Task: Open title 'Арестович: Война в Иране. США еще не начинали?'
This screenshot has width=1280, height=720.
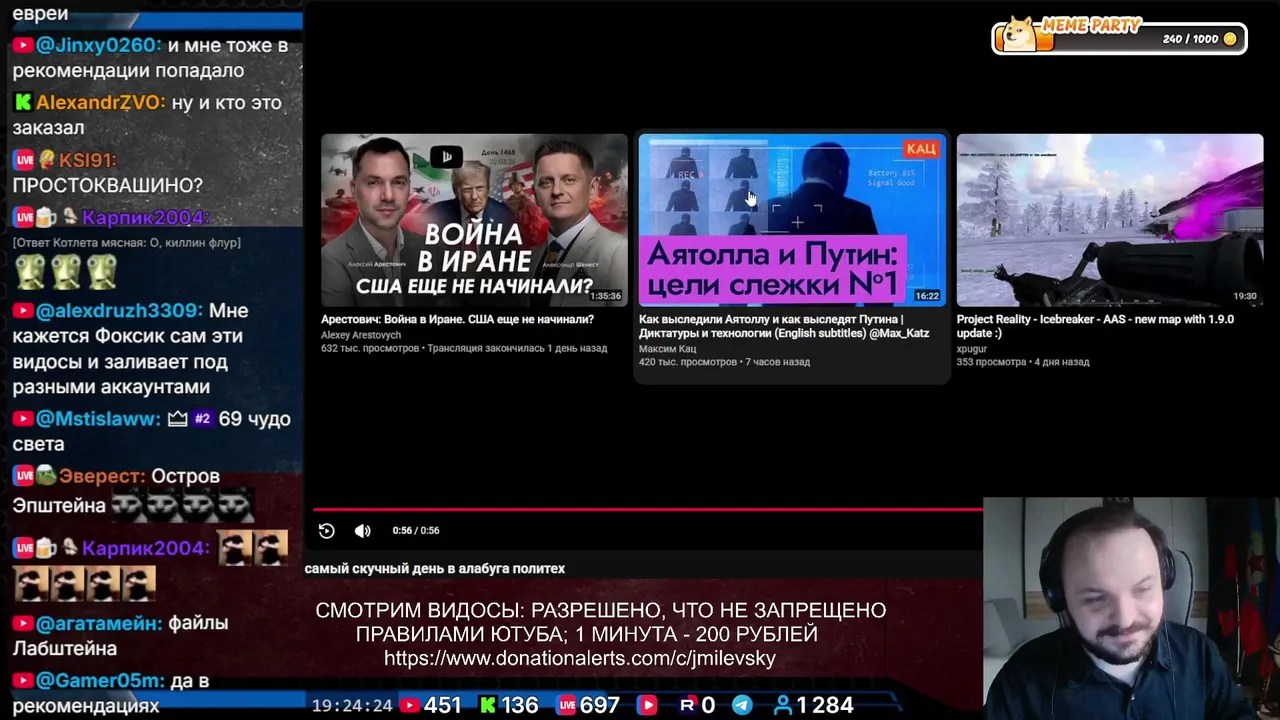Action: point(457,320)
